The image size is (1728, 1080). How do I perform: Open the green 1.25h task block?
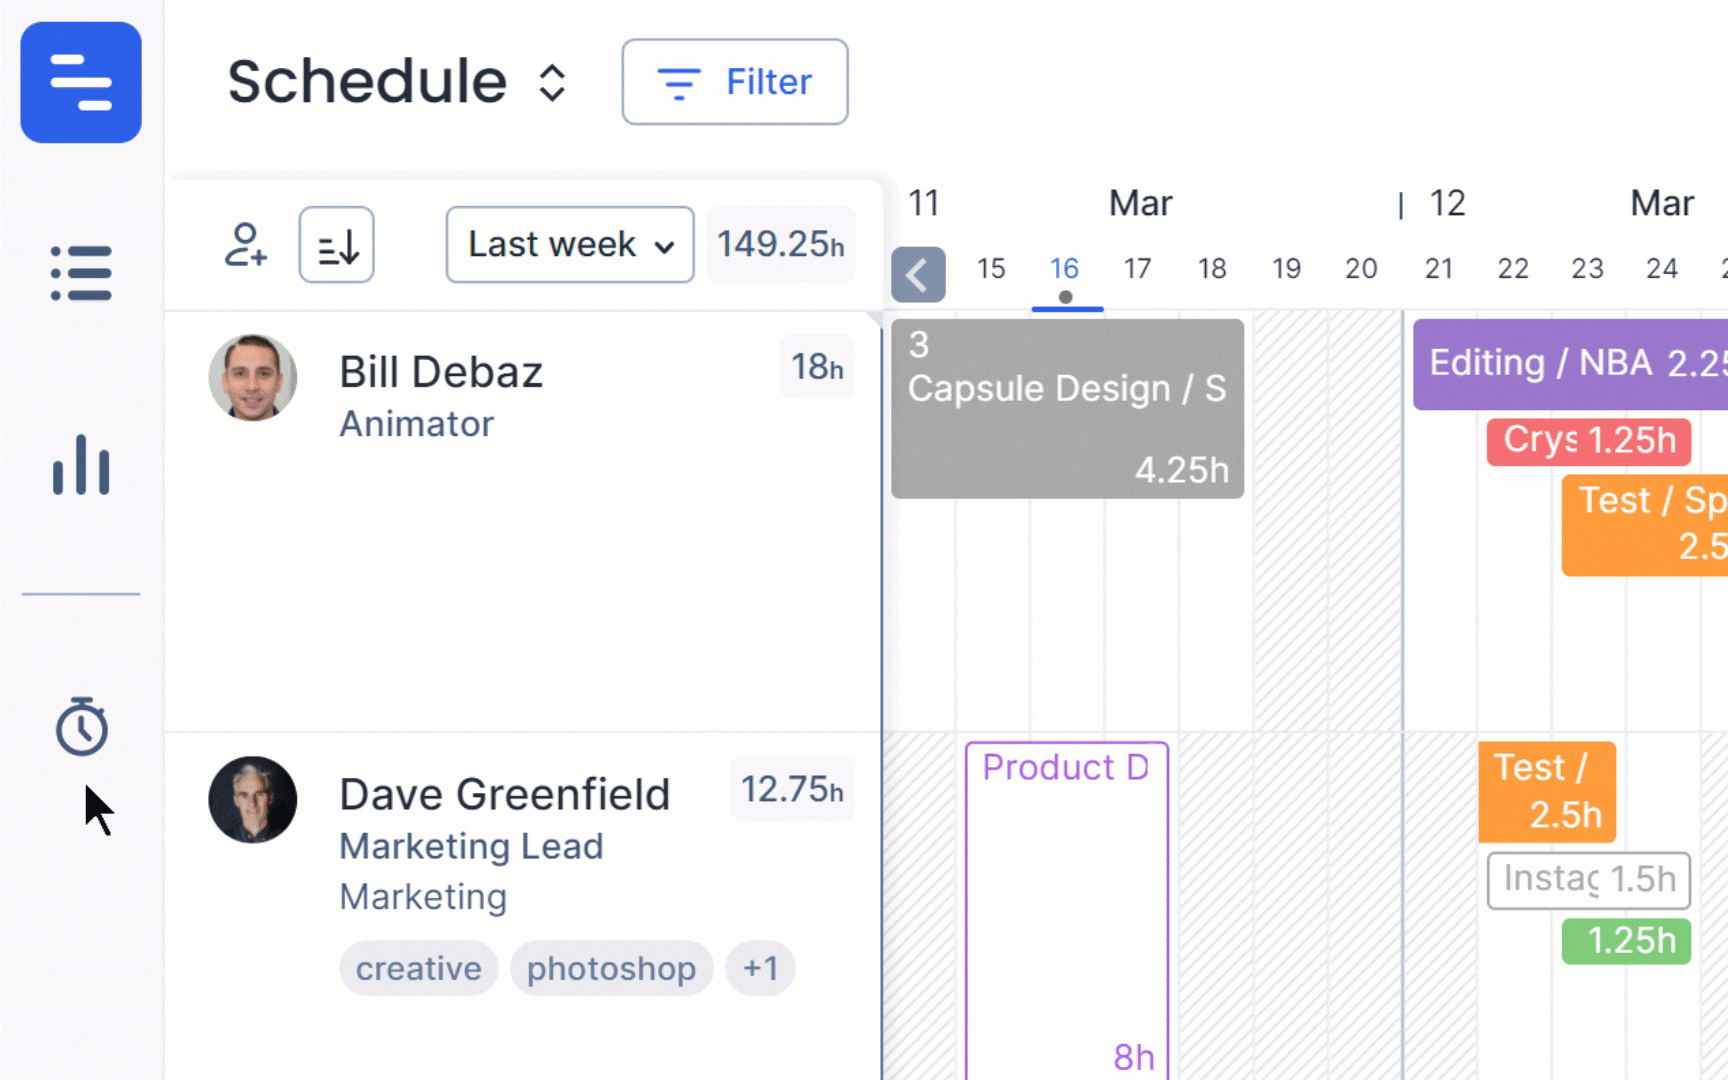tap(1626, 941)
